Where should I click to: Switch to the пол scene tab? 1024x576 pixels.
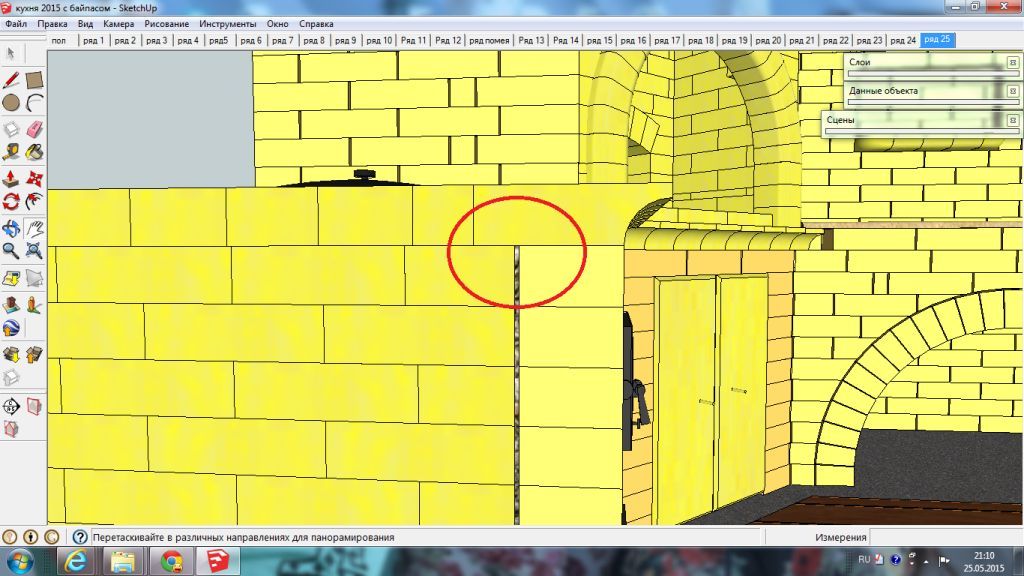point(59,41)
